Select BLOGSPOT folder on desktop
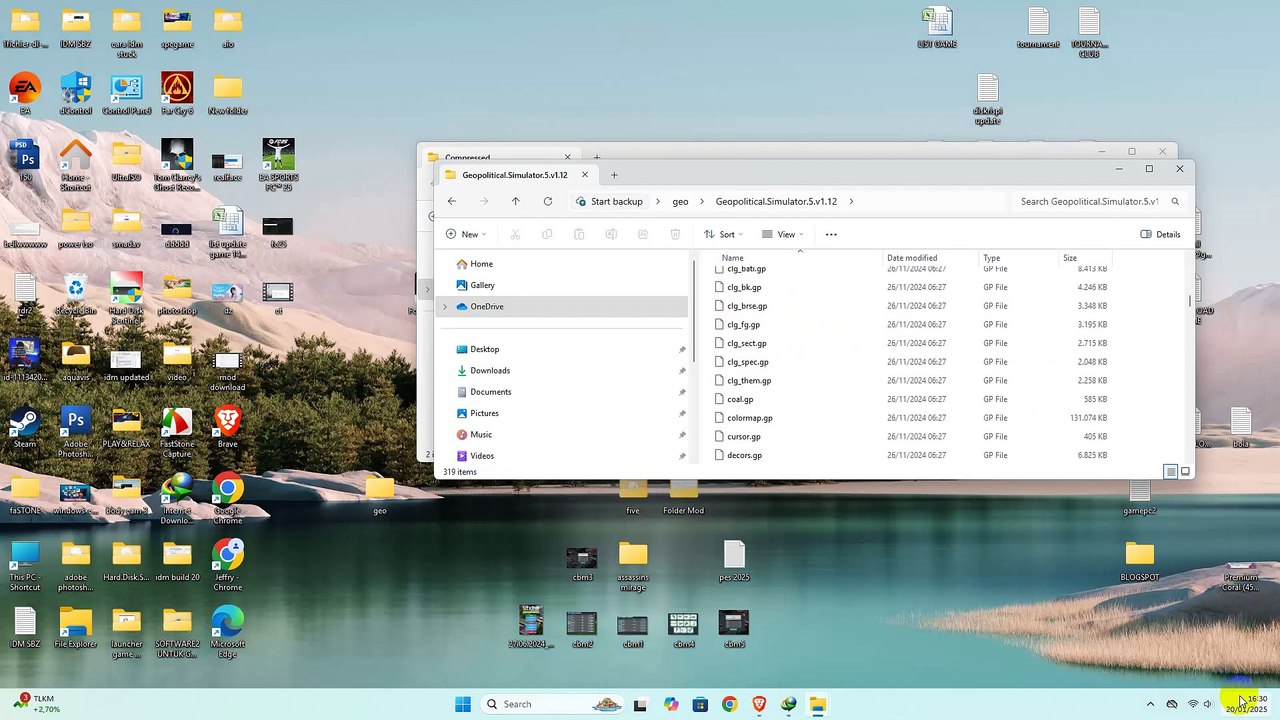The width and height of the screenshot is (1280, 720). [1140, 561]
